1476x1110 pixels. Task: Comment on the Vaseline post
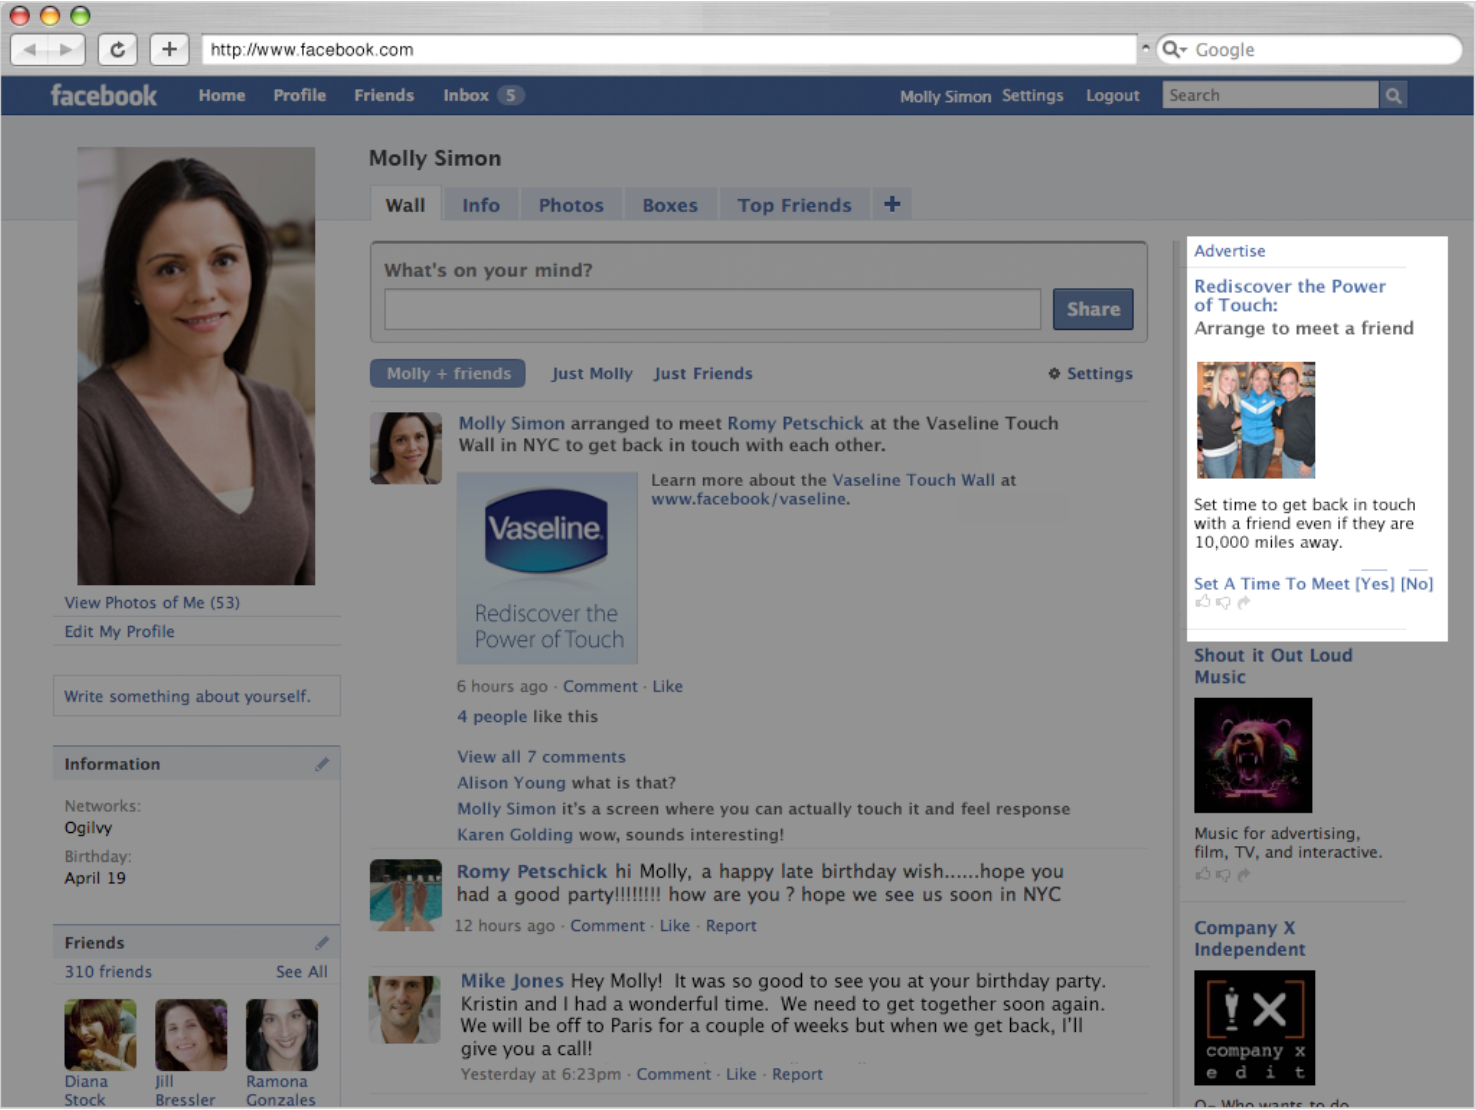click(600, 686)
